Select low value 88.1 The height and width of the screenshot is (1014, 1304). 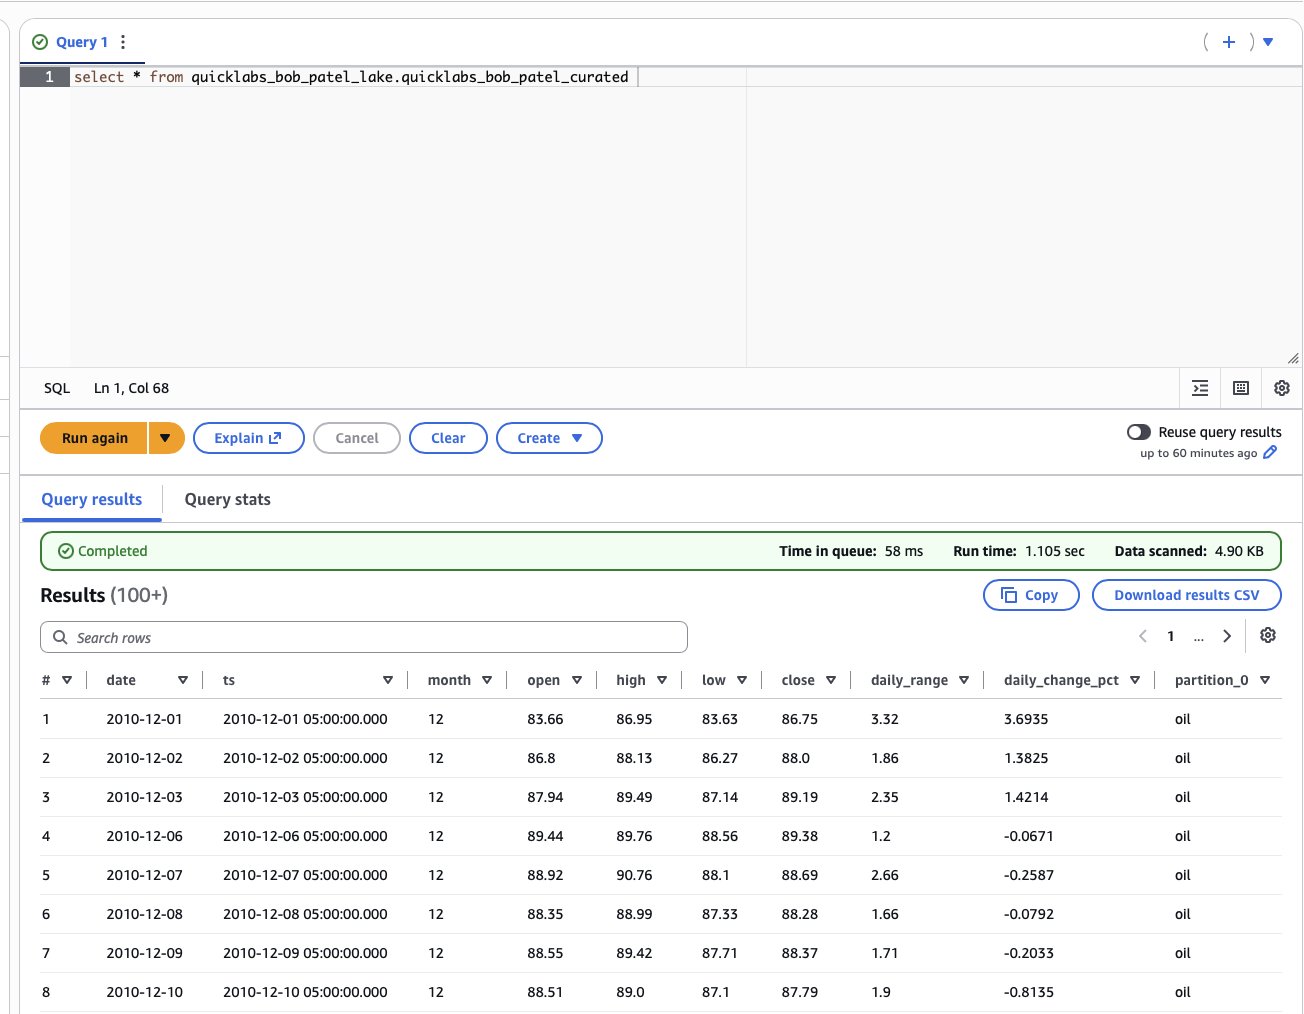716,875
